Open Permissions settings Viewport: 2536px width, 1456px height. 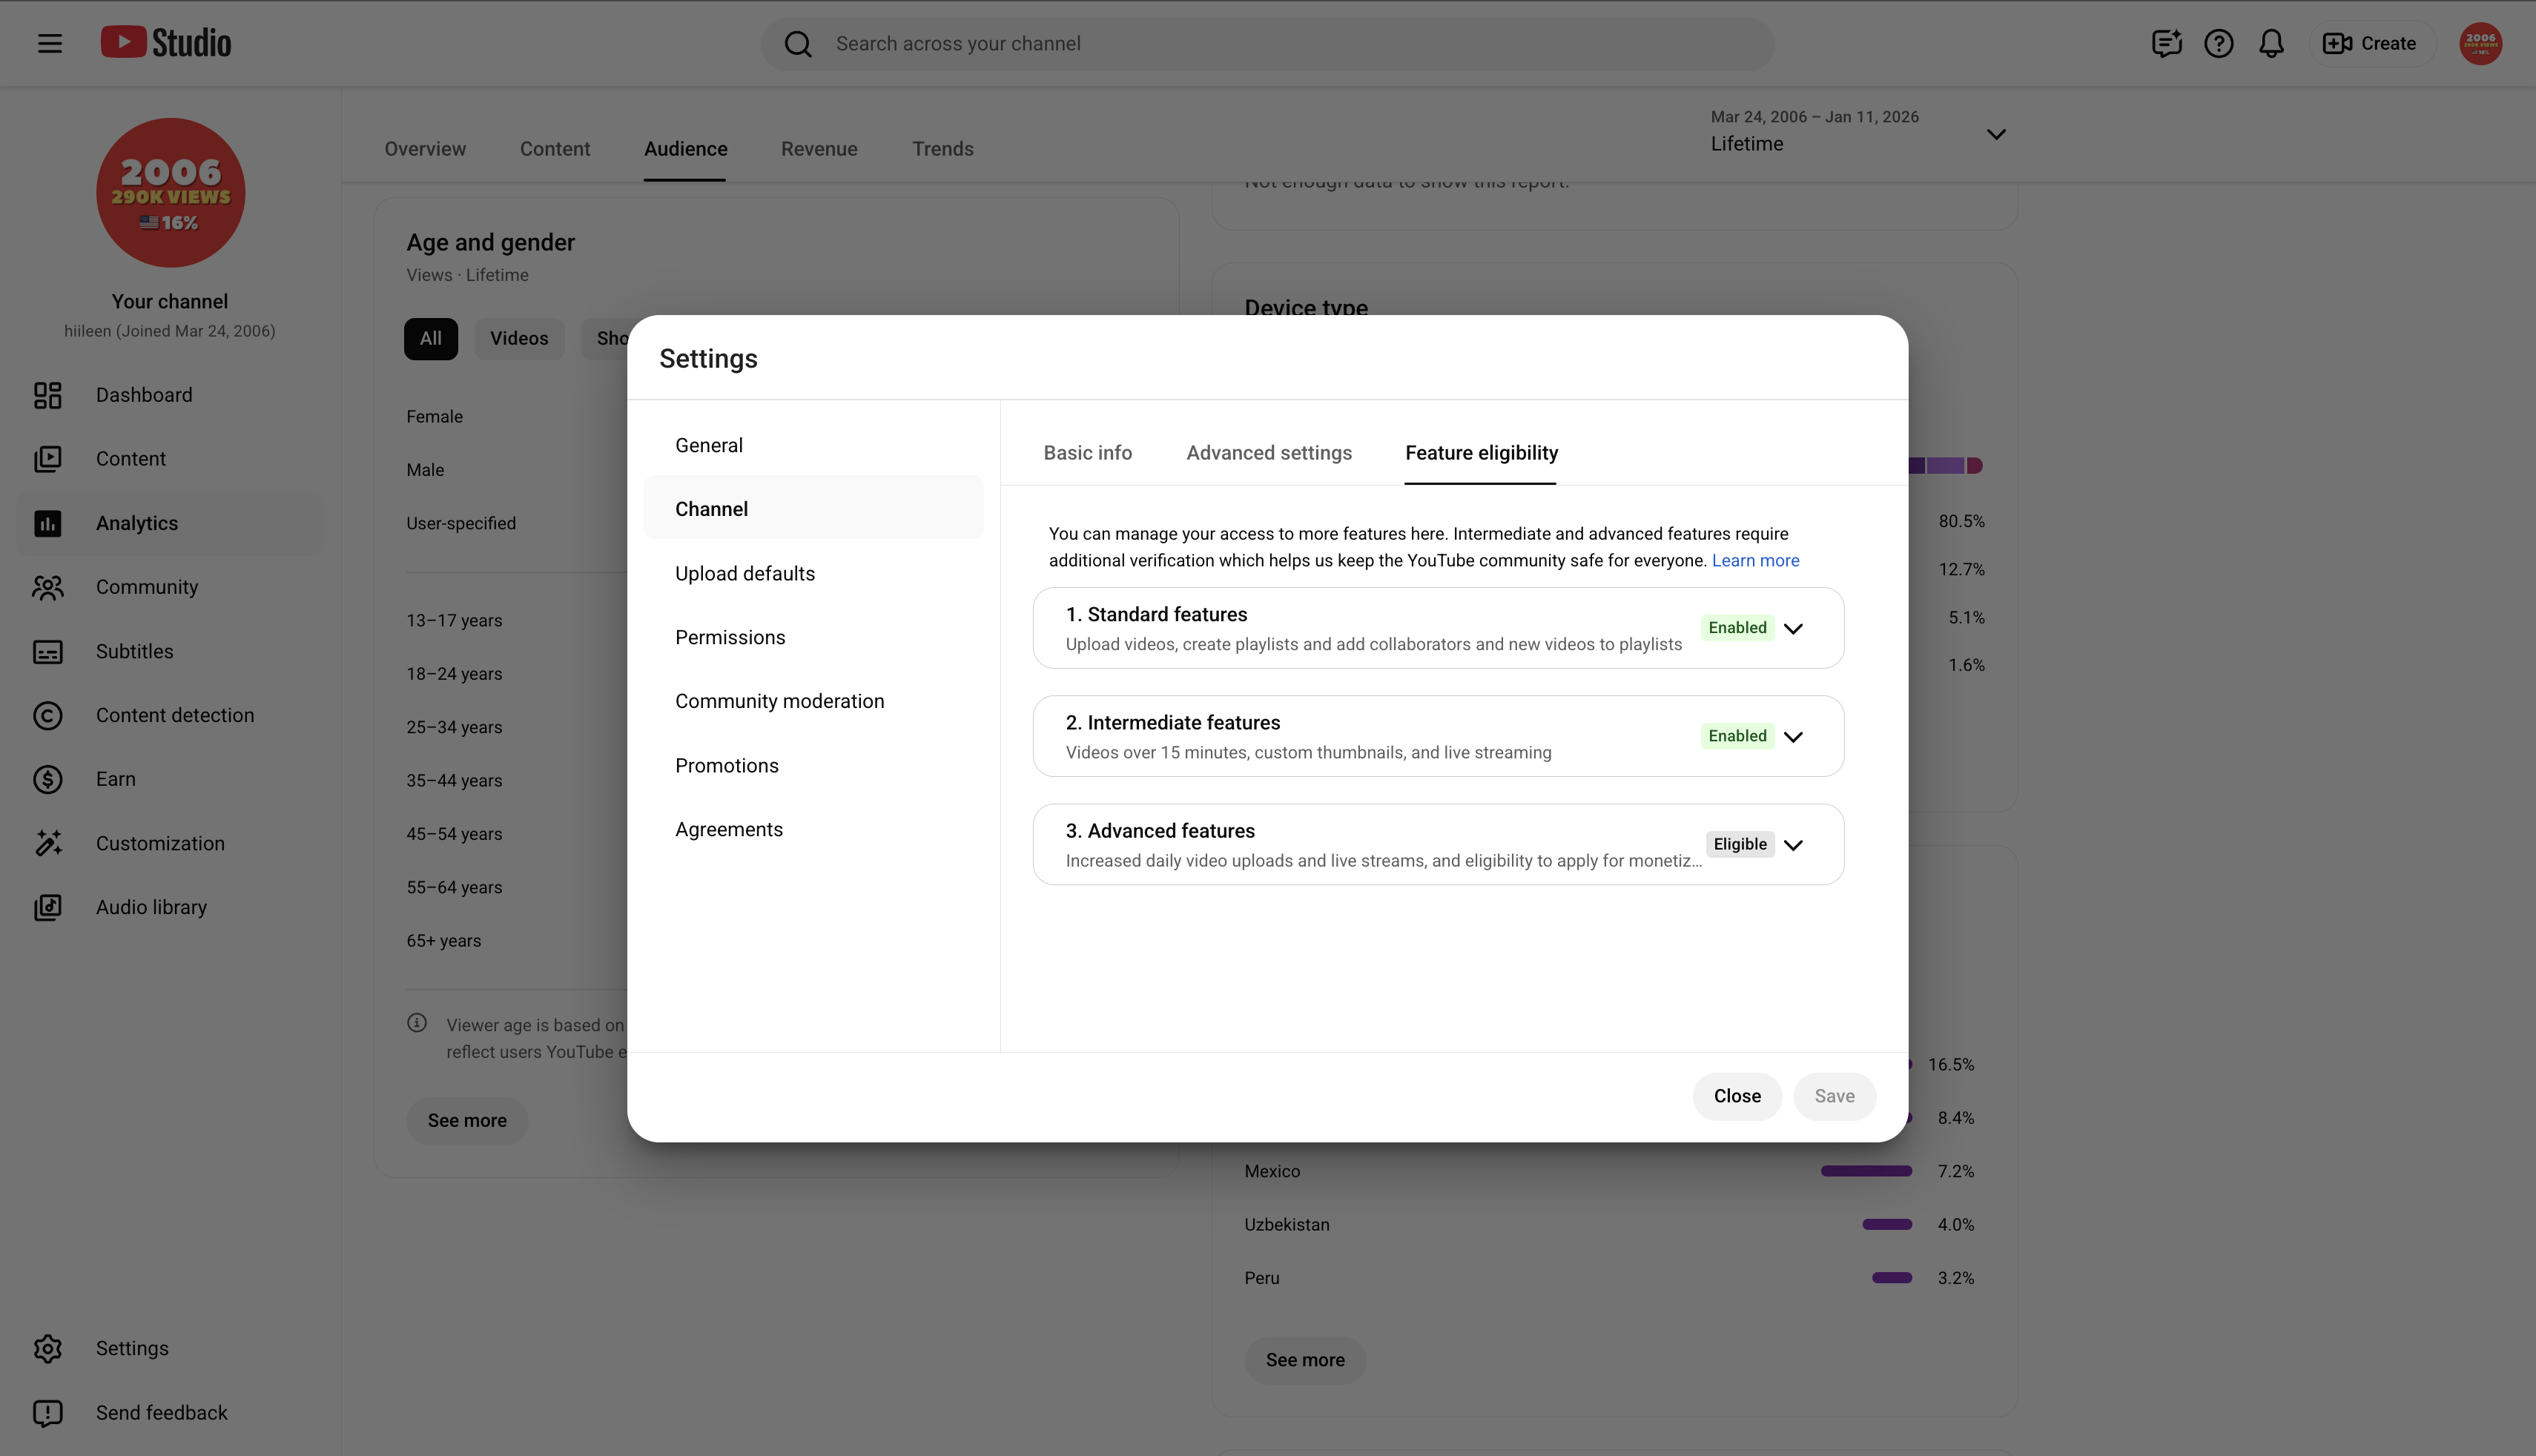[814, 638]
